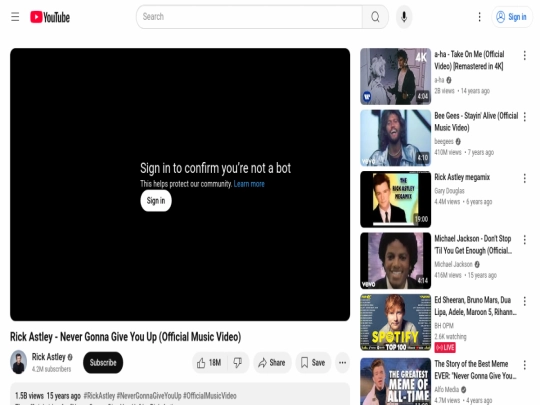Visit the a-ha channel name
The width and height of the screenshot is (540, 405).
(x=439, y=80)
